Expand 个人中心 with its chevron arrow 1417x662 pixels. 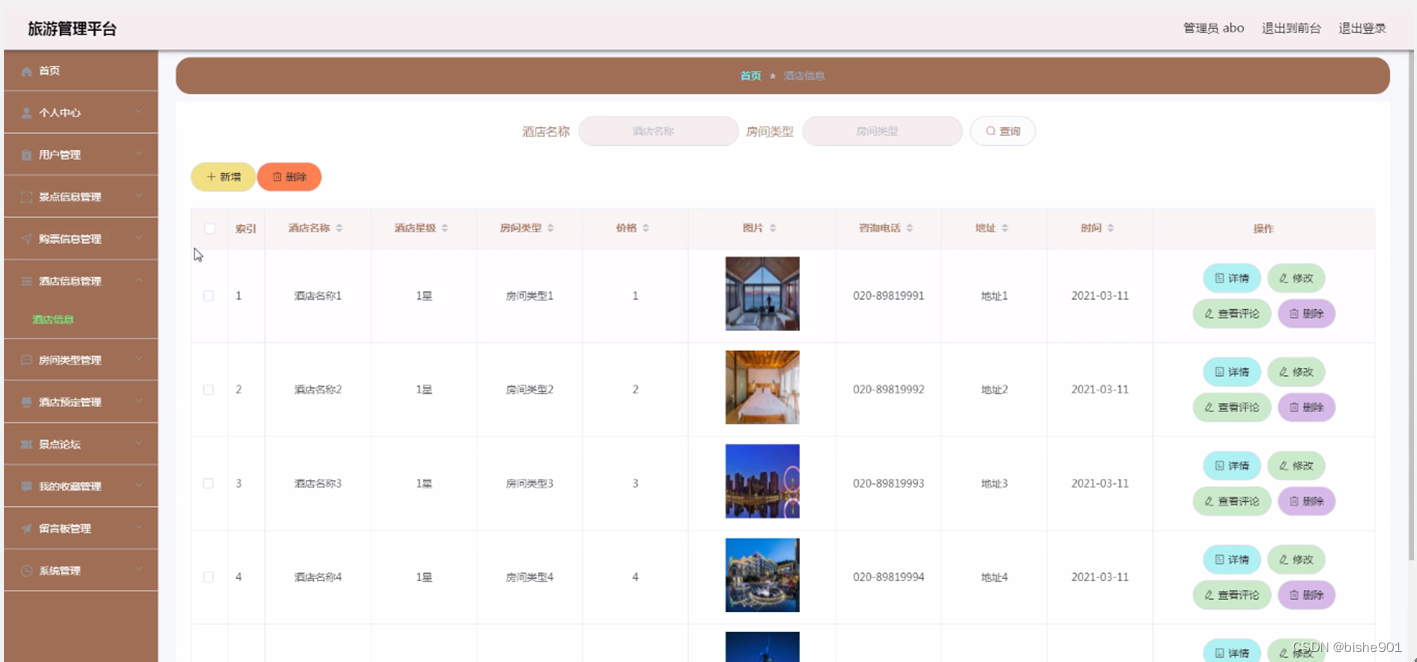coord(140,112)
